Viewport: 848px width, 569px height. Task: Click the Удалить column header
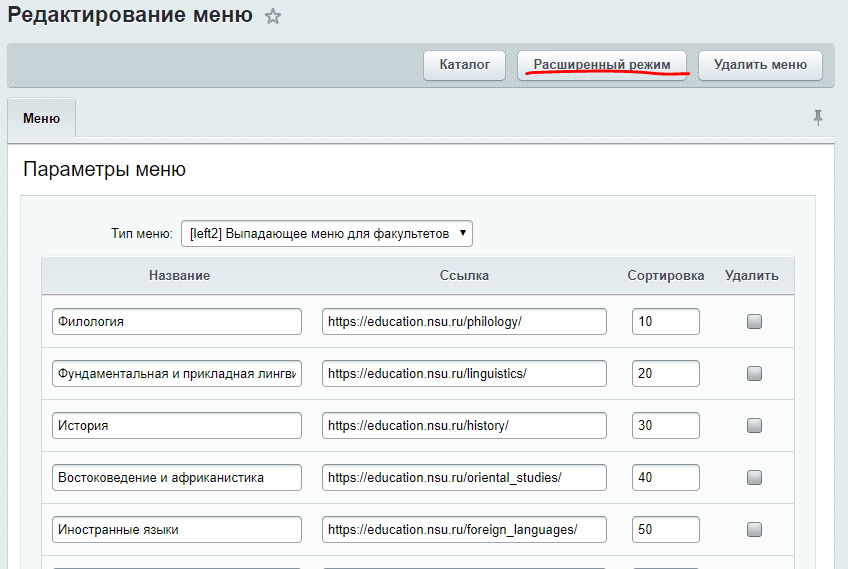pyautogui.click(x=752, y=275)
